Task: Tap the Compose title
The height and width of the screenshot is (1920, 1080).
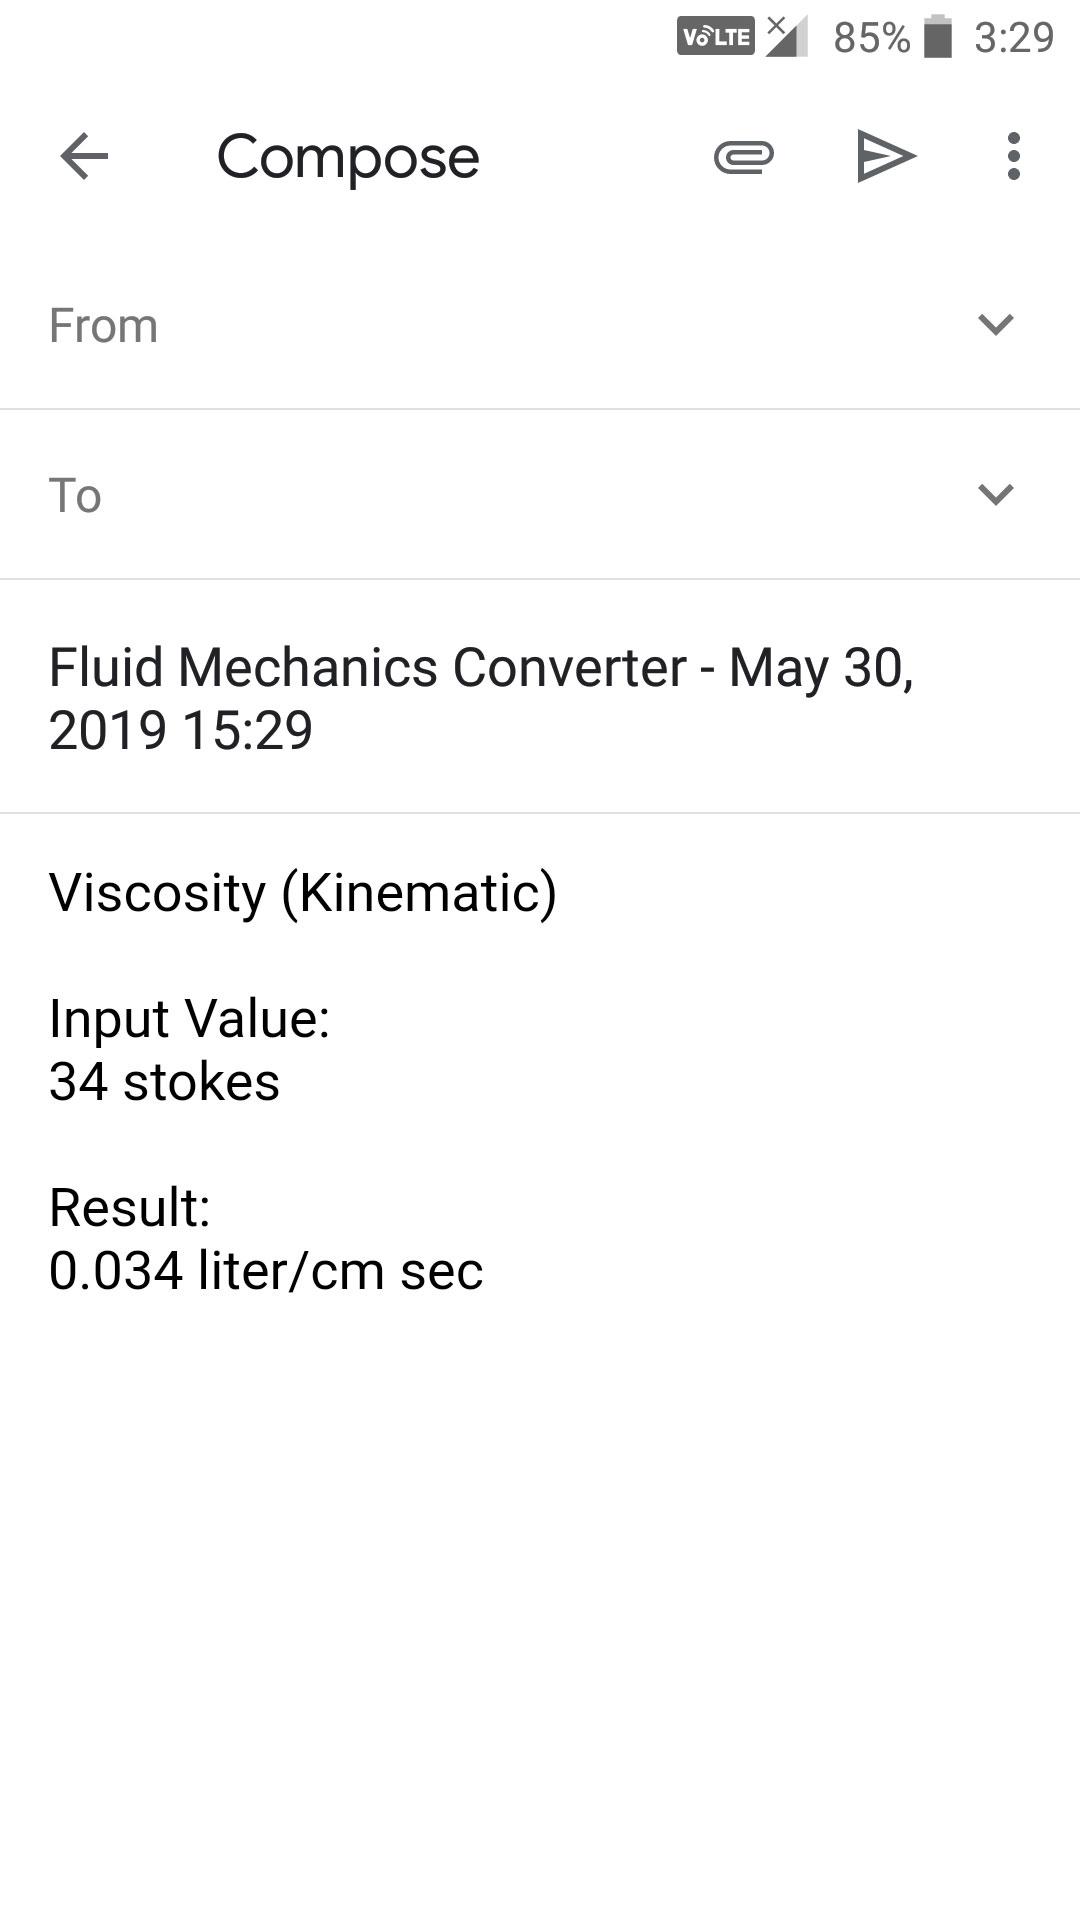Action: pyautogui.click(x=348, y=158)
